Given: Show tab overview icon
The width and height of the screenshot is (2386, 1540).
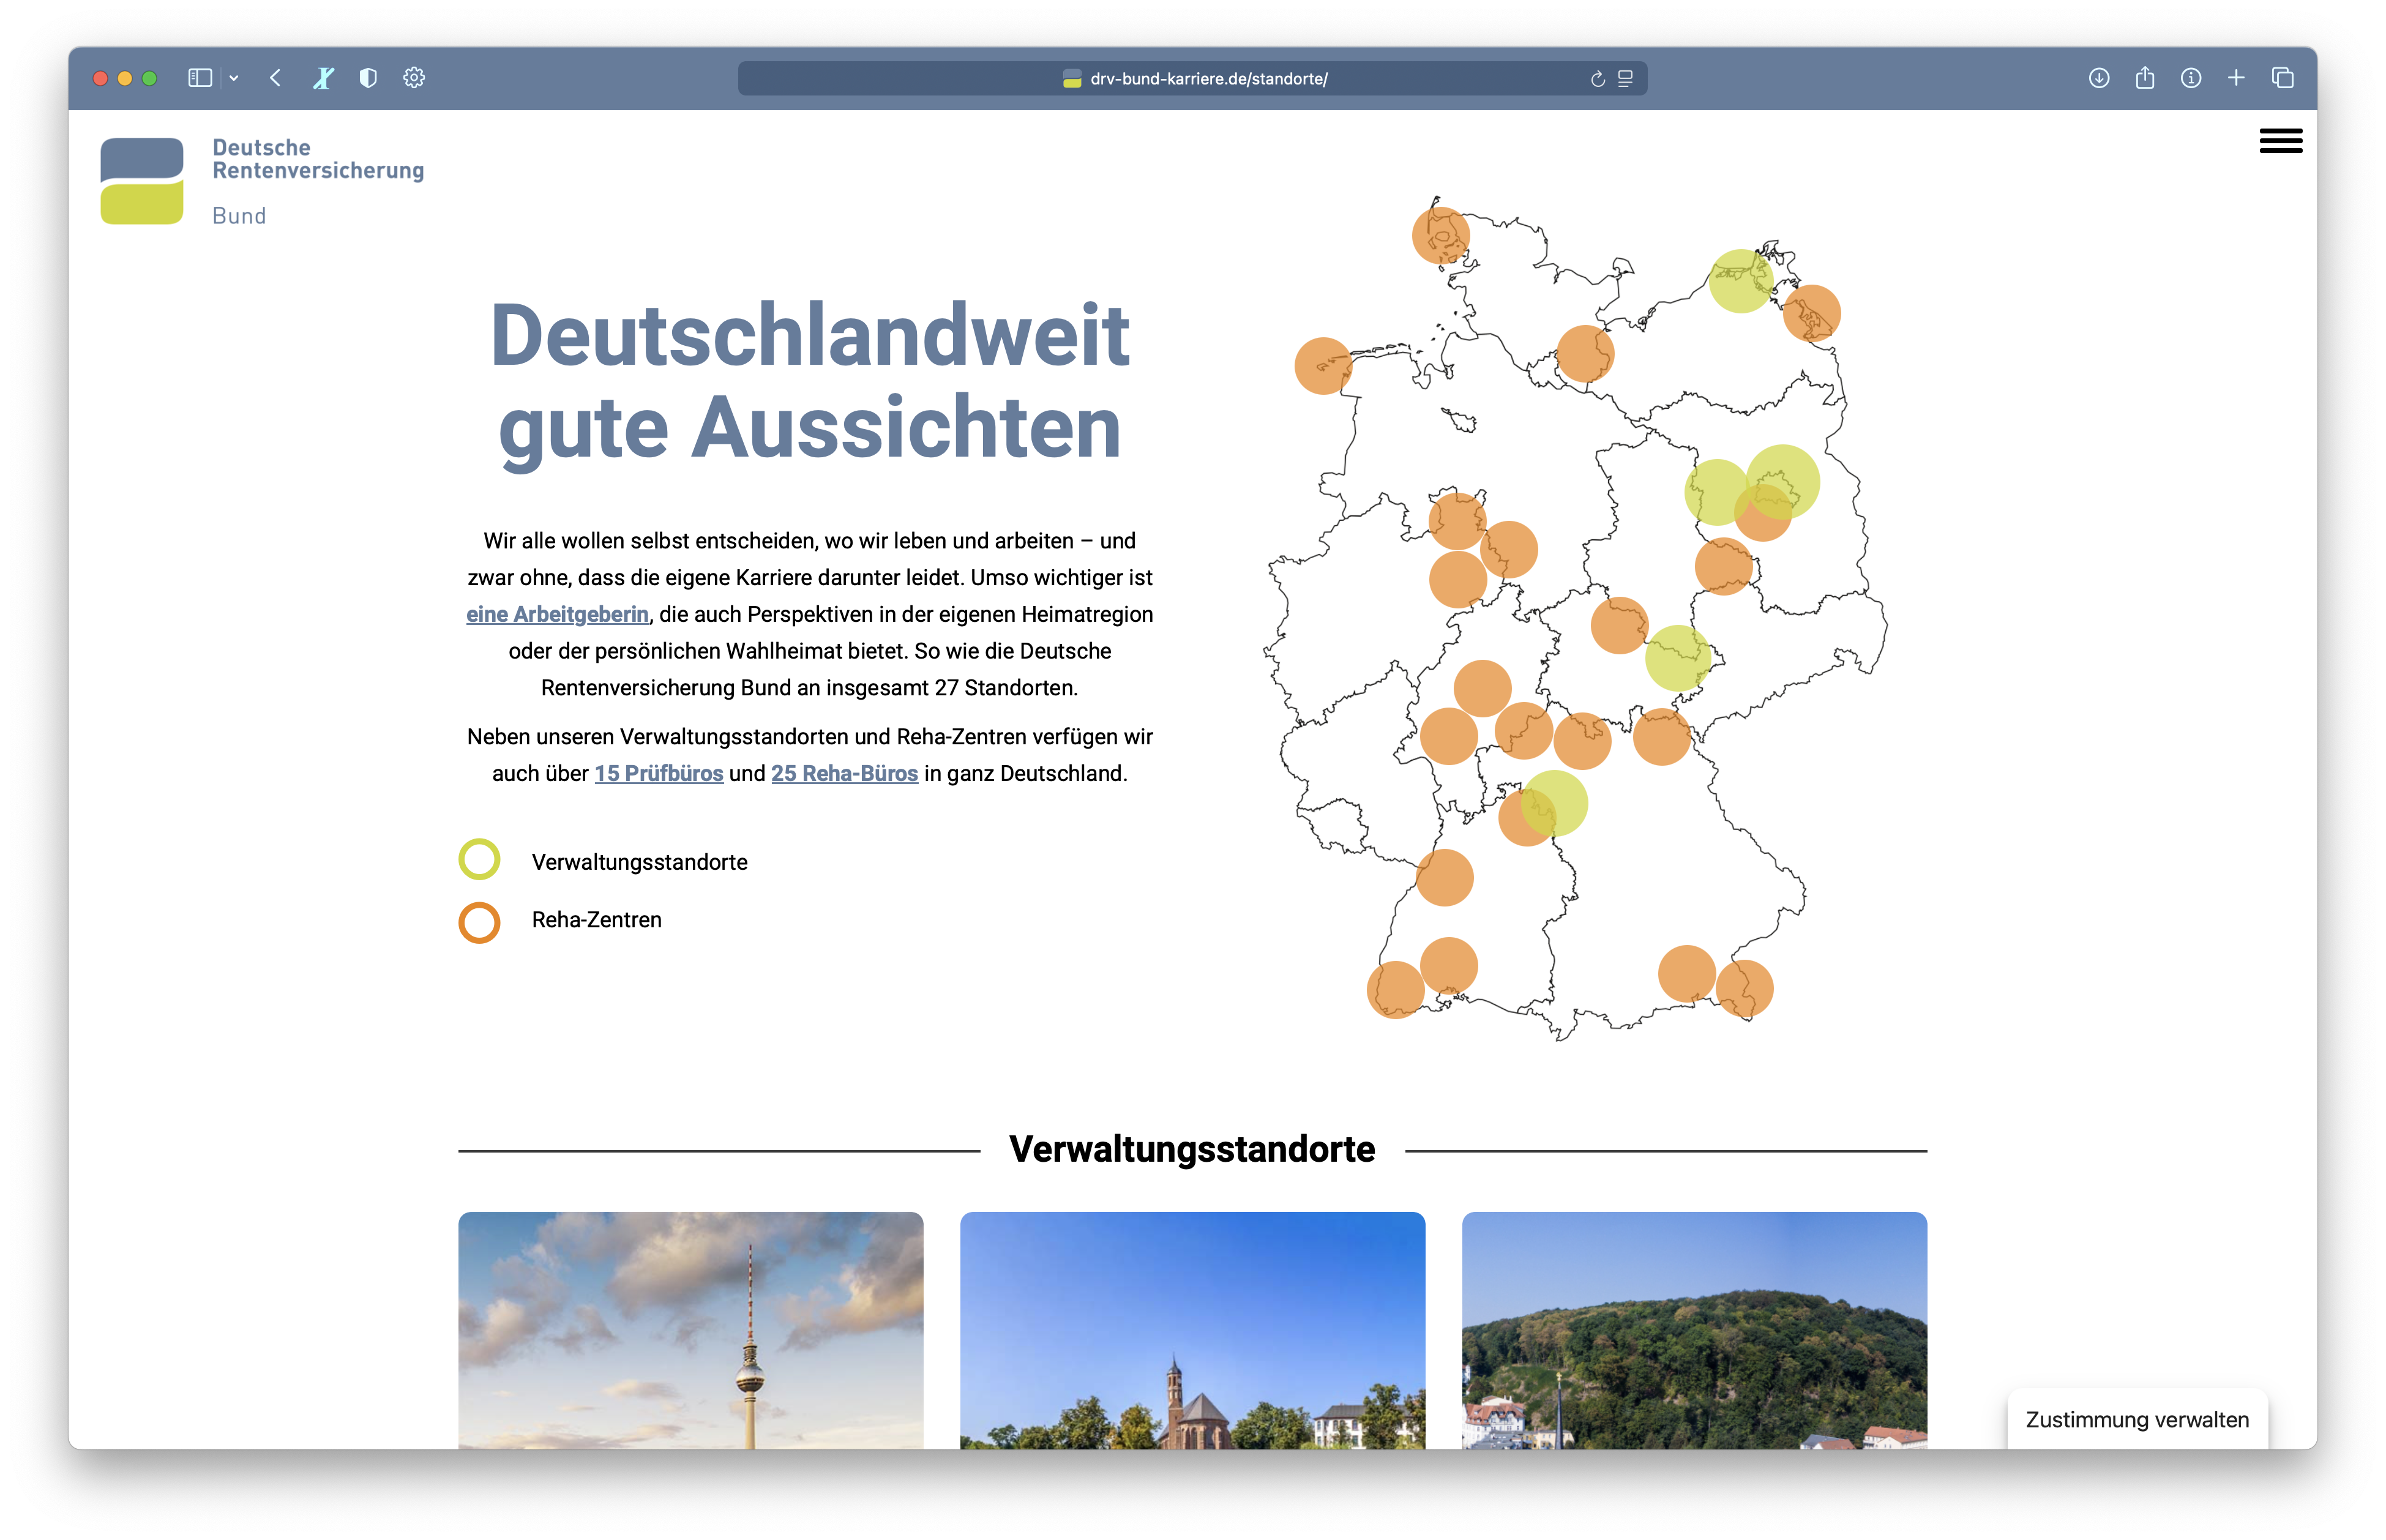Looking at the screenshot, I should point(2282,78).
